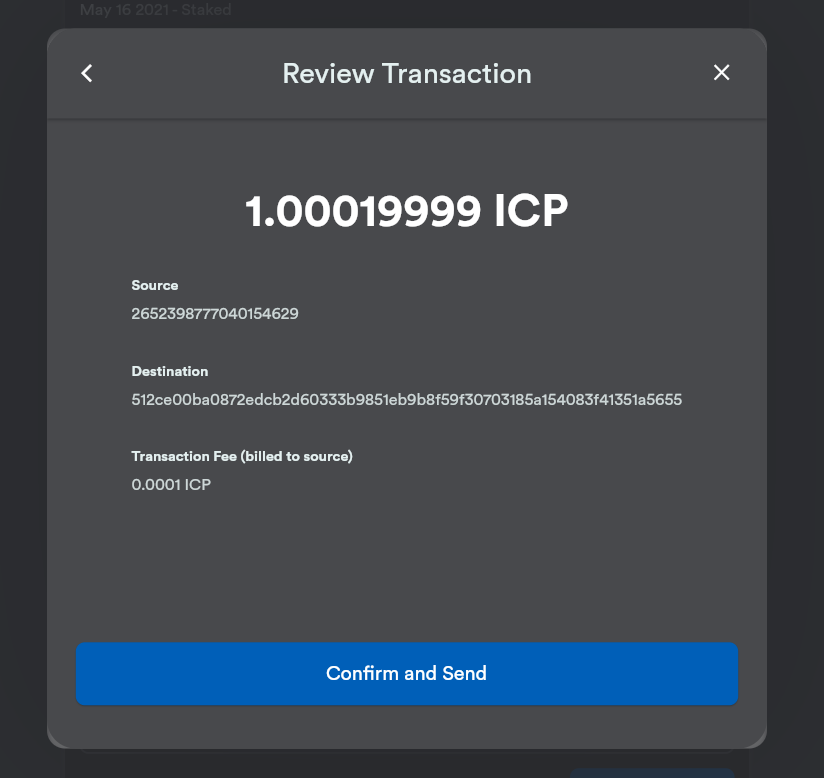The image size is (824, 778).
Task: Select the 0.0001 ICP fee value
Action: (171, 485)
